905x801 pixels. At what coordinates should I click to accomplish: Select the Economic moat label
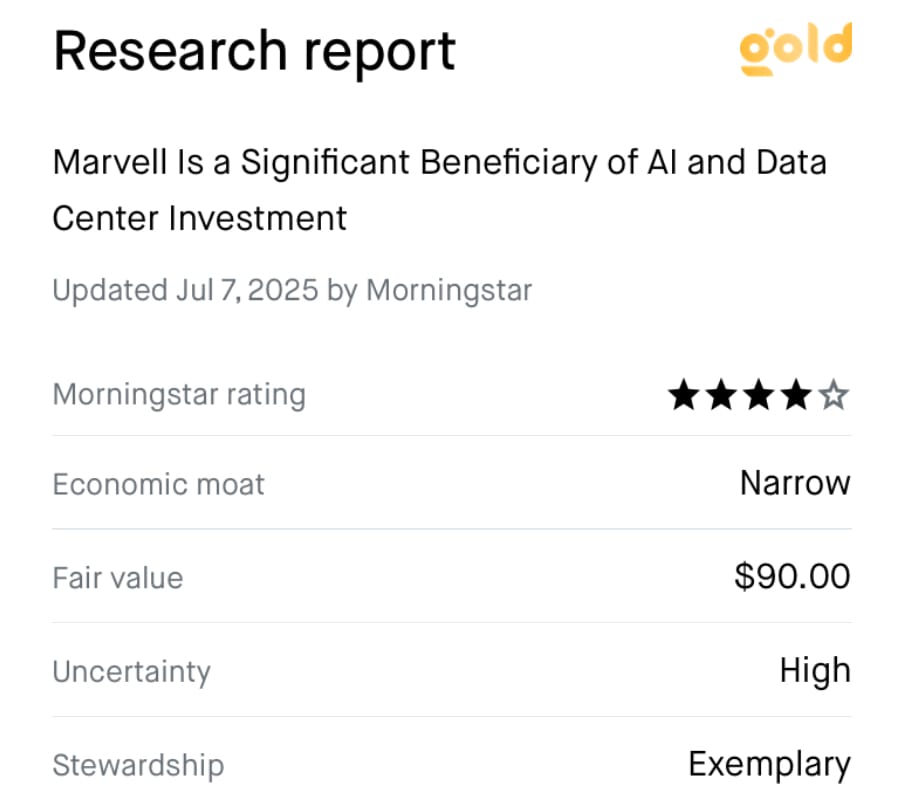click(158, 484)
